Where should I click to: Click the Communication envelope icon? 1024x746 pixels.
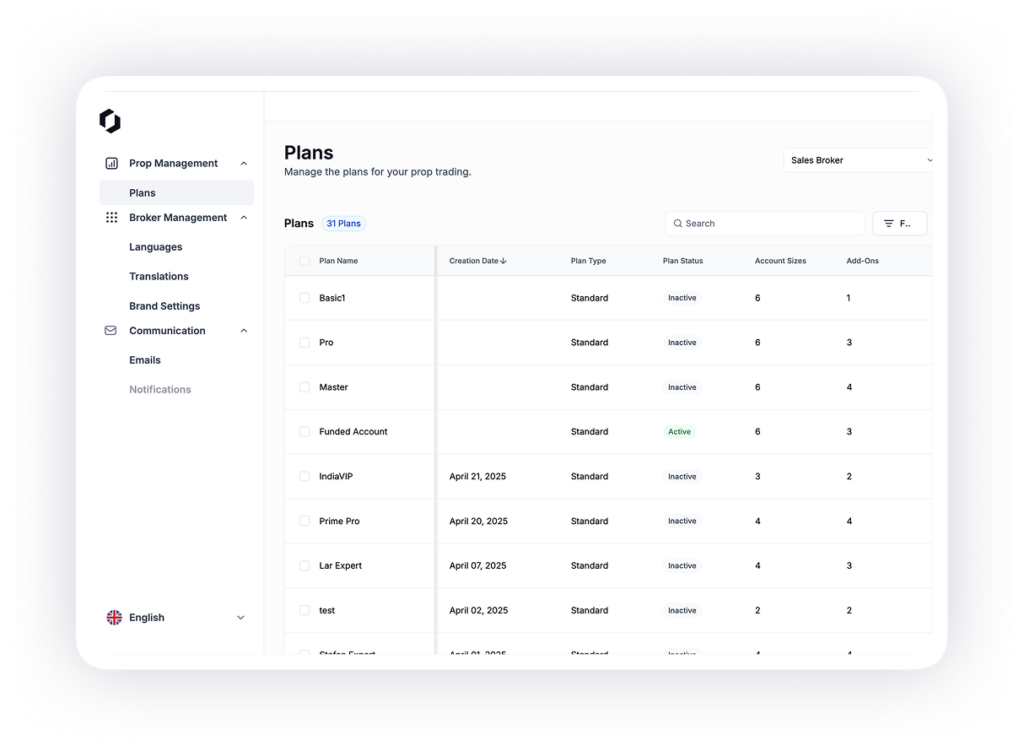click(x=111, y=330)
